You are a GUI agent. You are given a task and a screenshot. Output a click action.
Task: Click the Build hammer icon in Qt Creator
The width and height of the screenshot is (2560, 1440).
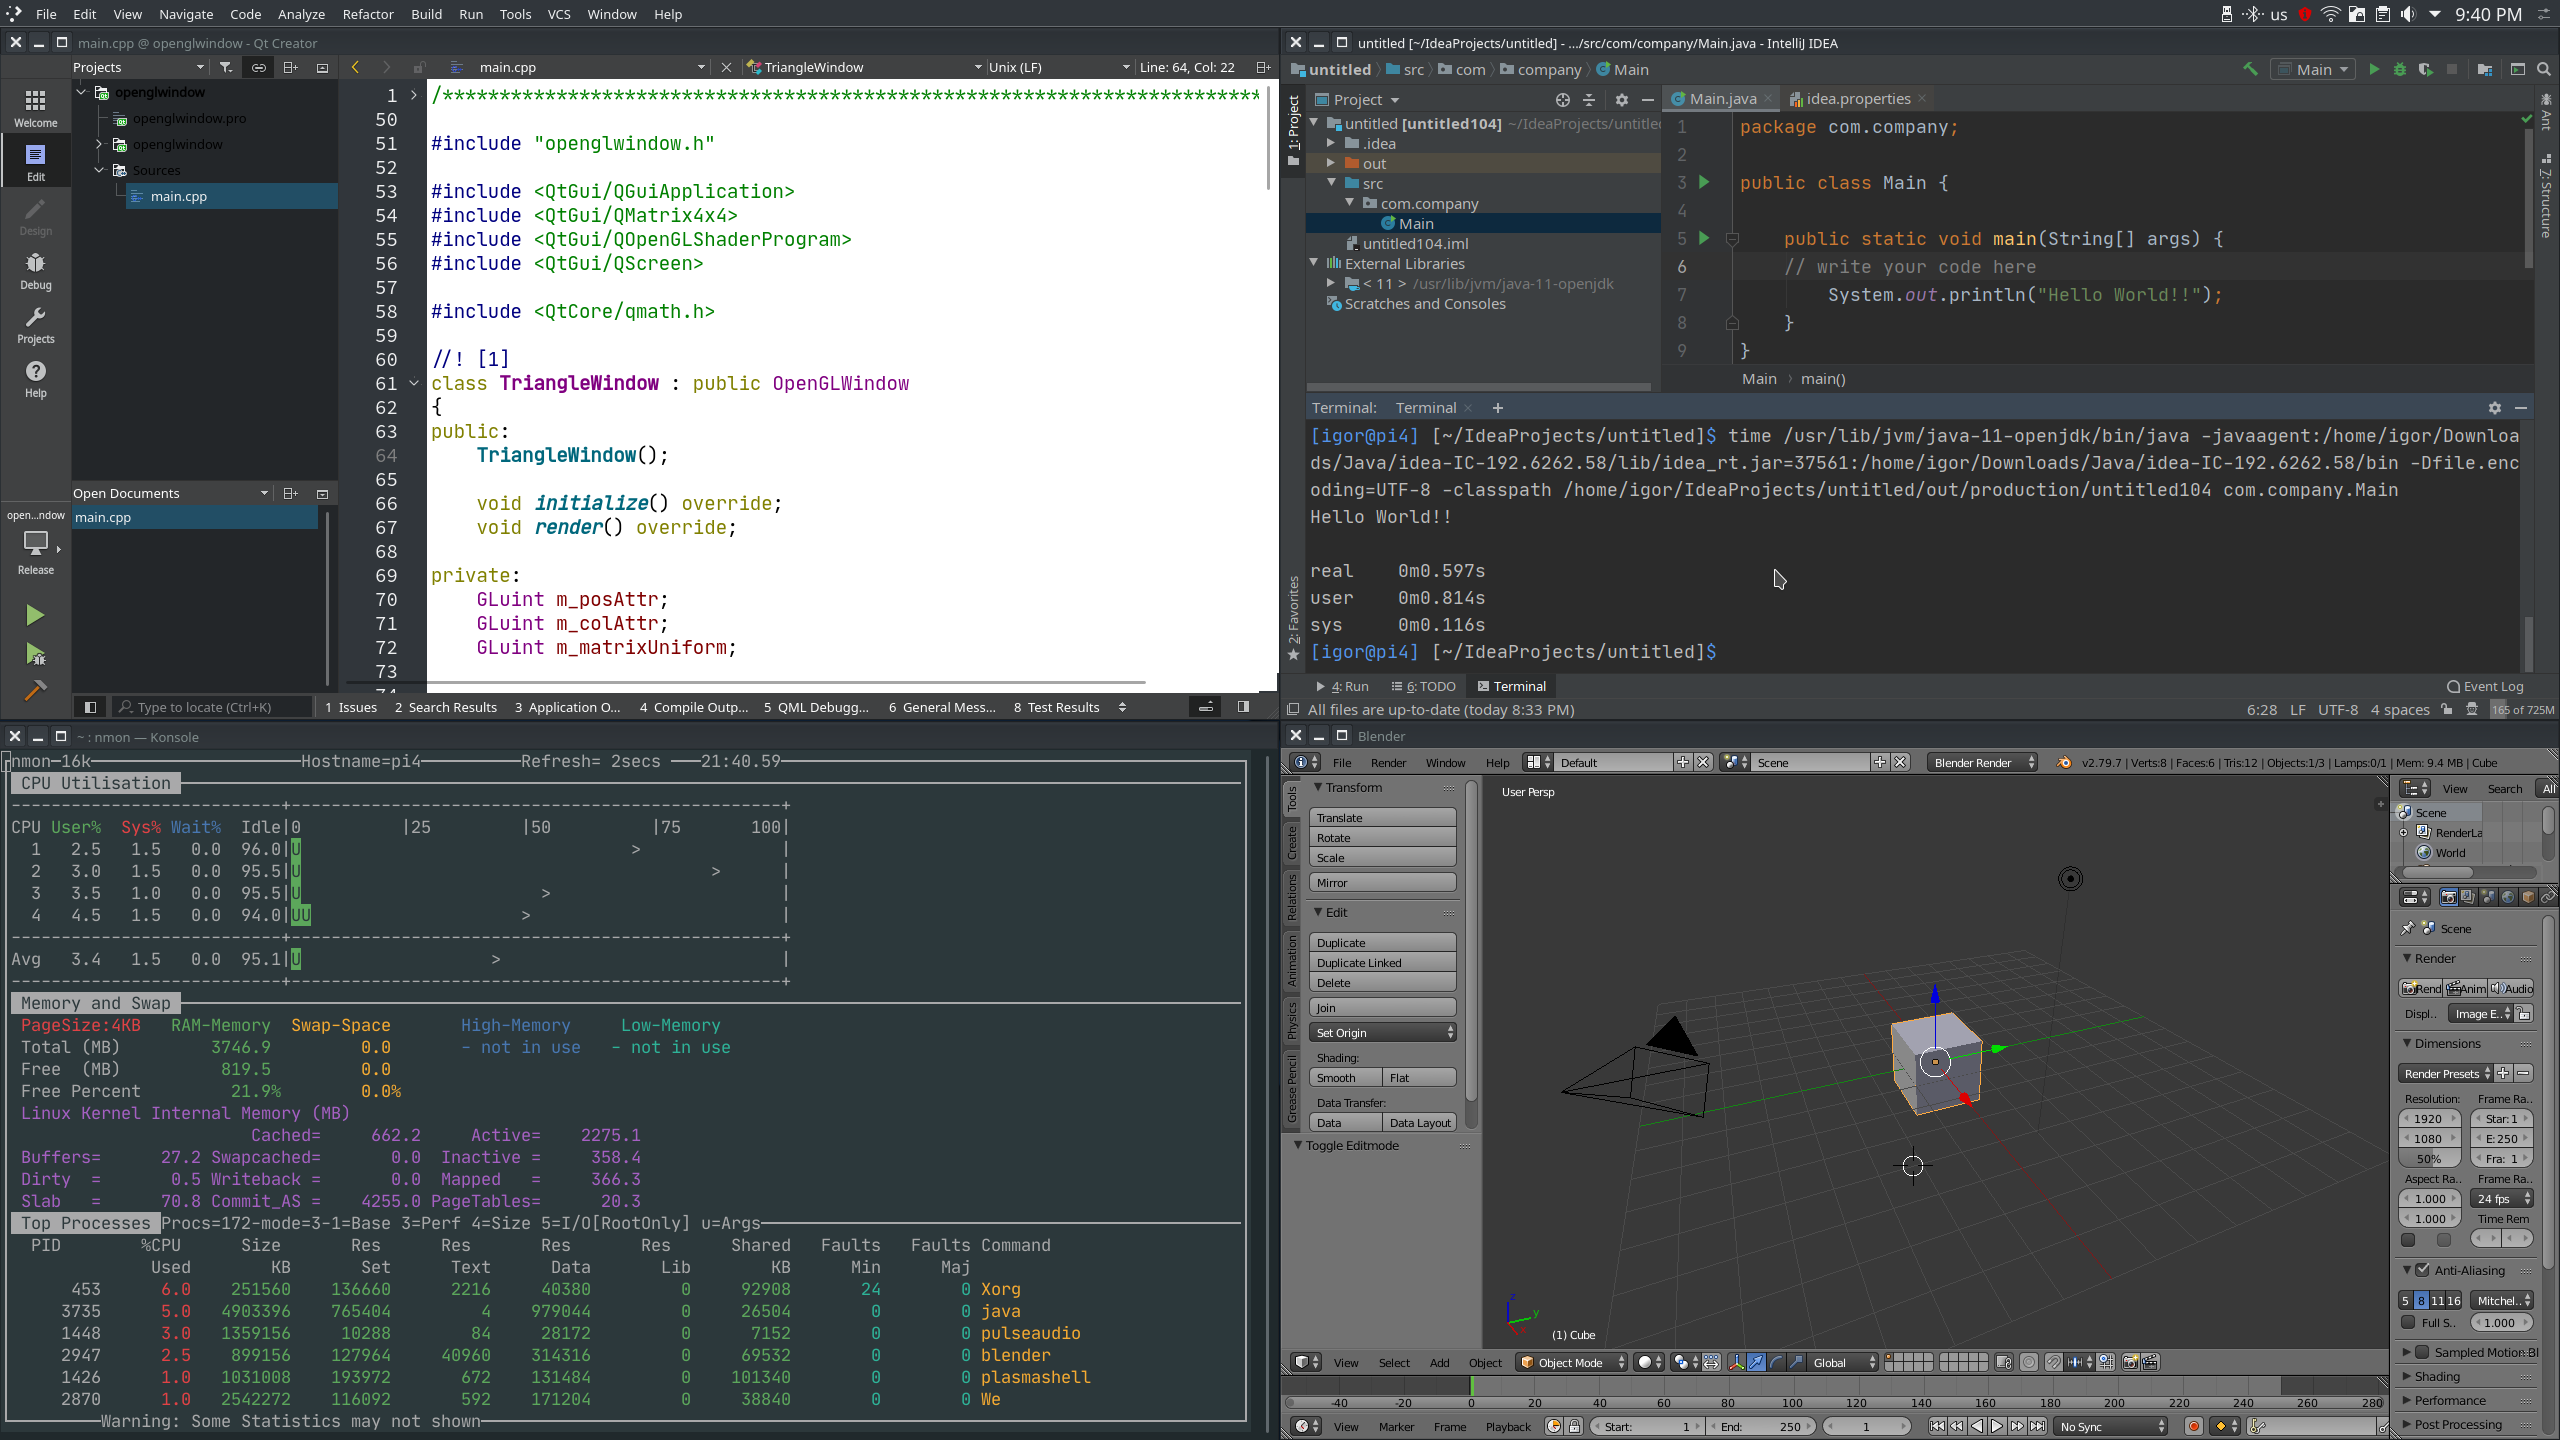pyautogui.click(x=35, y=690)
